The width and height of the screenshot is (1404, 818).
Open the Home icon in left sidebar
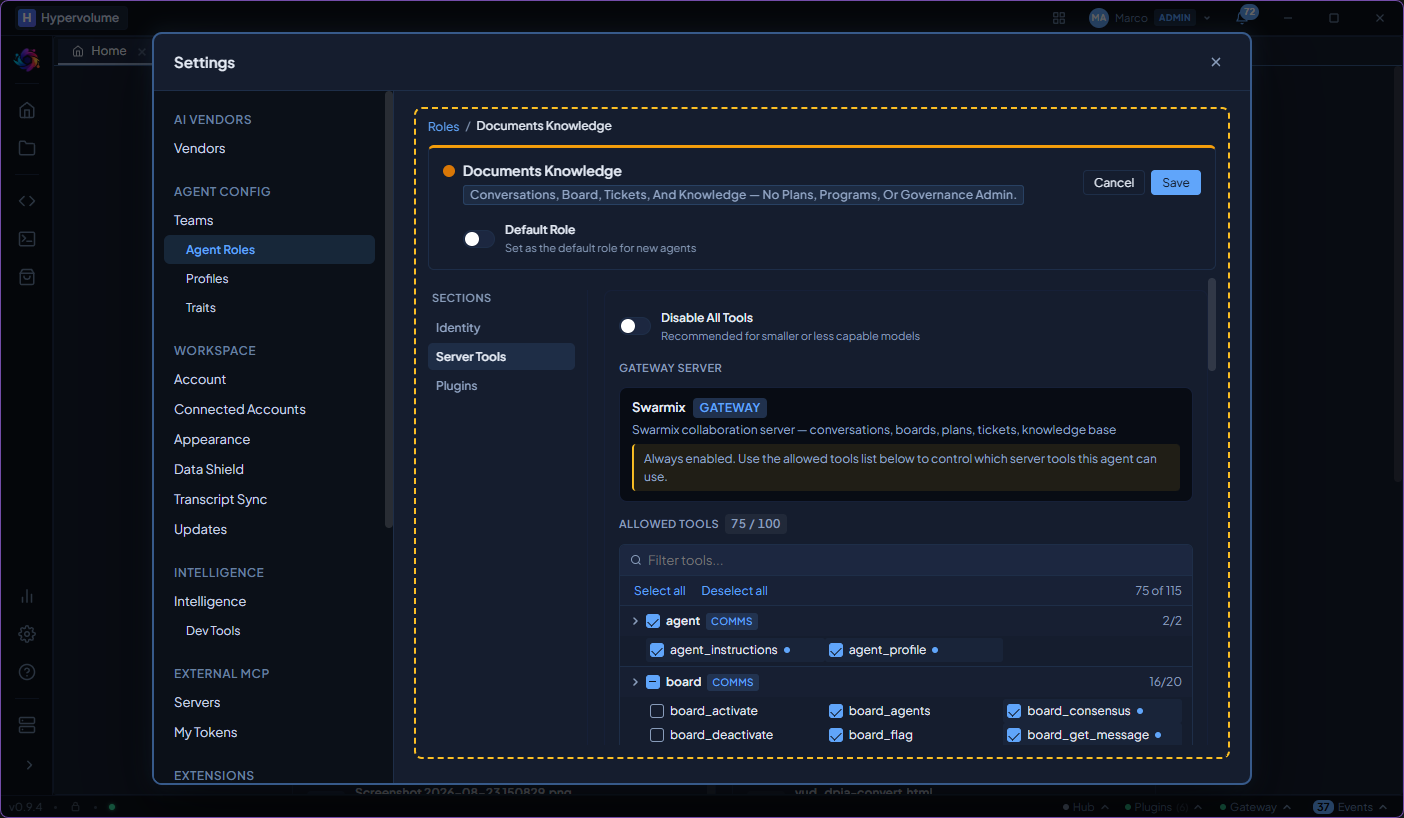[x=27, y=110]
